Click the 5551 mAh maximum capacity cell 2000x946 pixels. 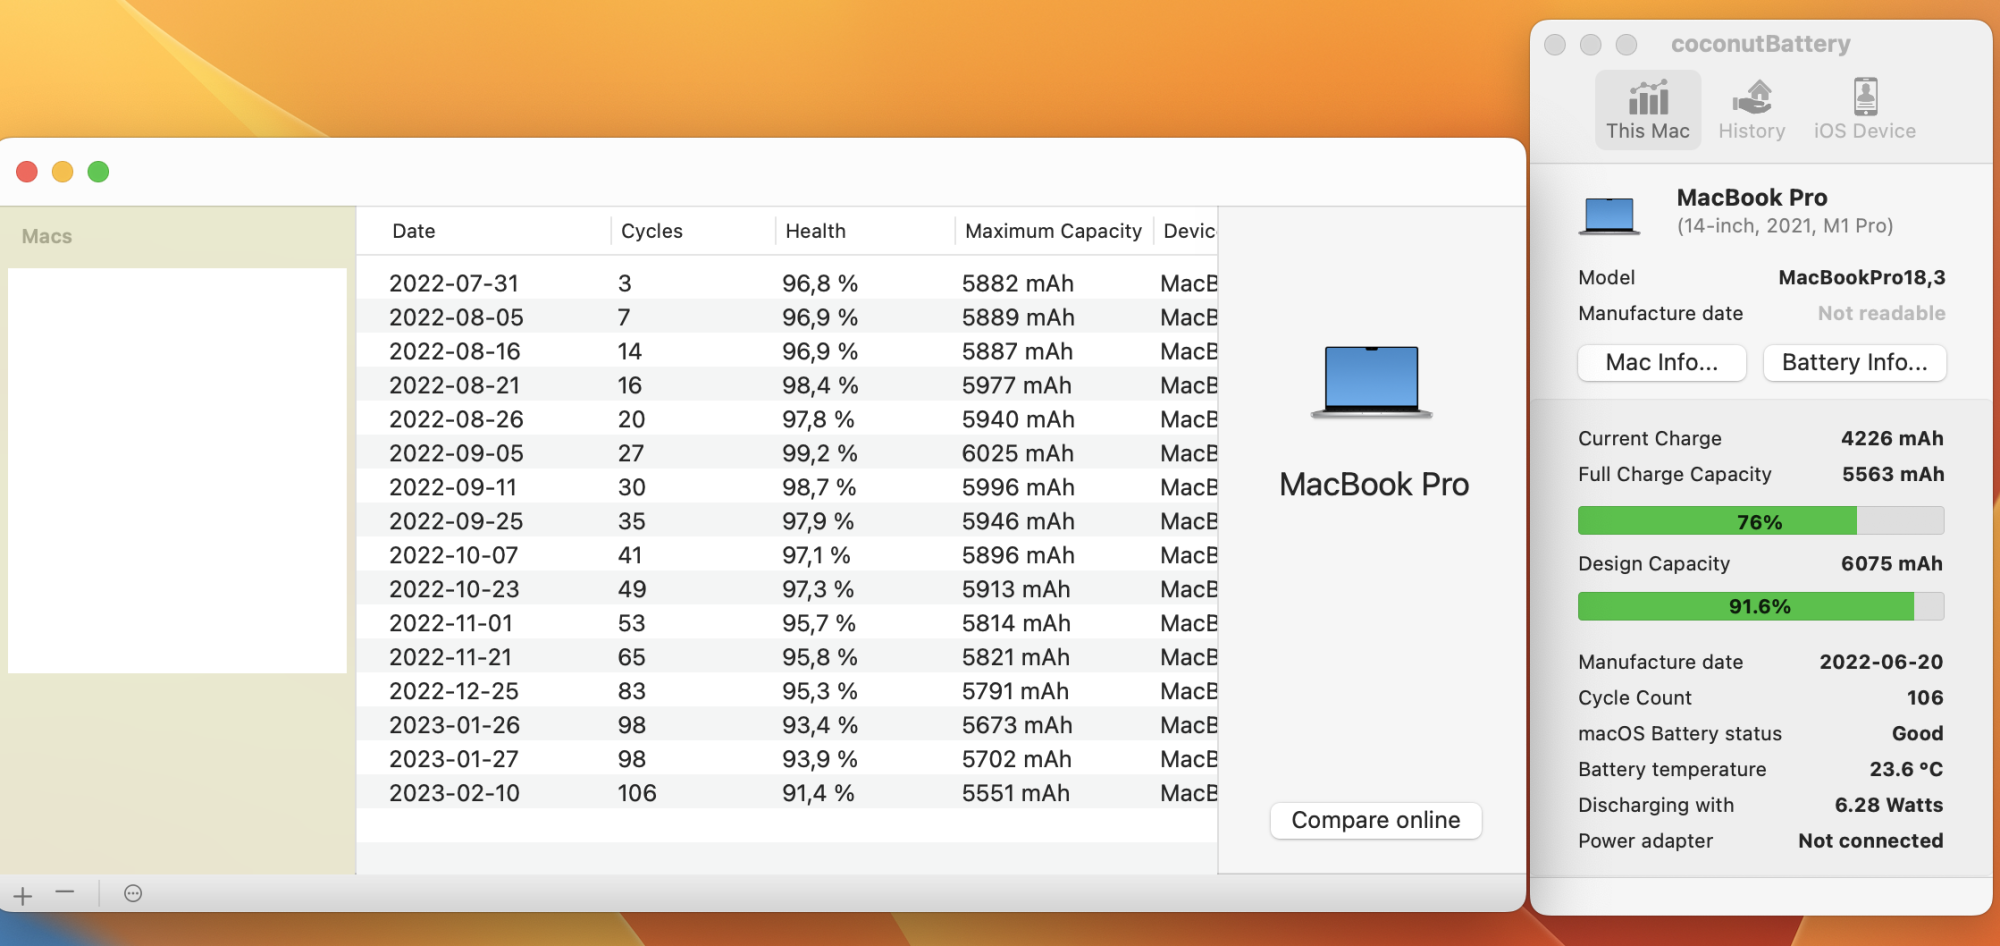pyautogui.click(x=1015, y=793)
